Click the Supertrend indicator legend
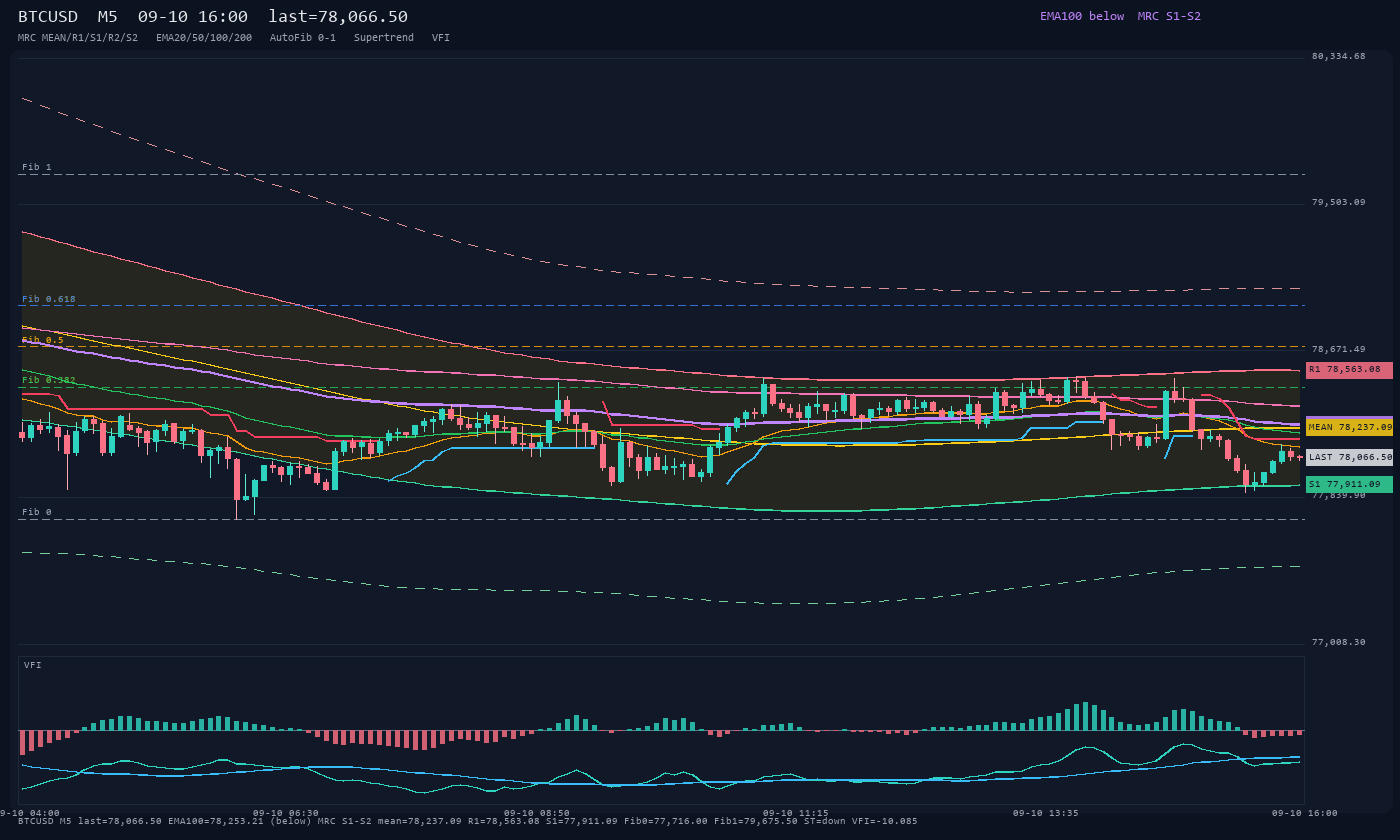1400x840 pixels. (x=384, y=38)
